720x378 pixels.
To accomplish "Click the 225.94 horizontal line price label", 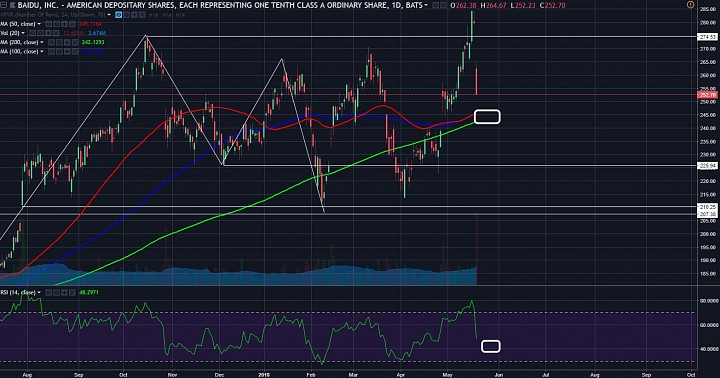I will tap(707, 166).
